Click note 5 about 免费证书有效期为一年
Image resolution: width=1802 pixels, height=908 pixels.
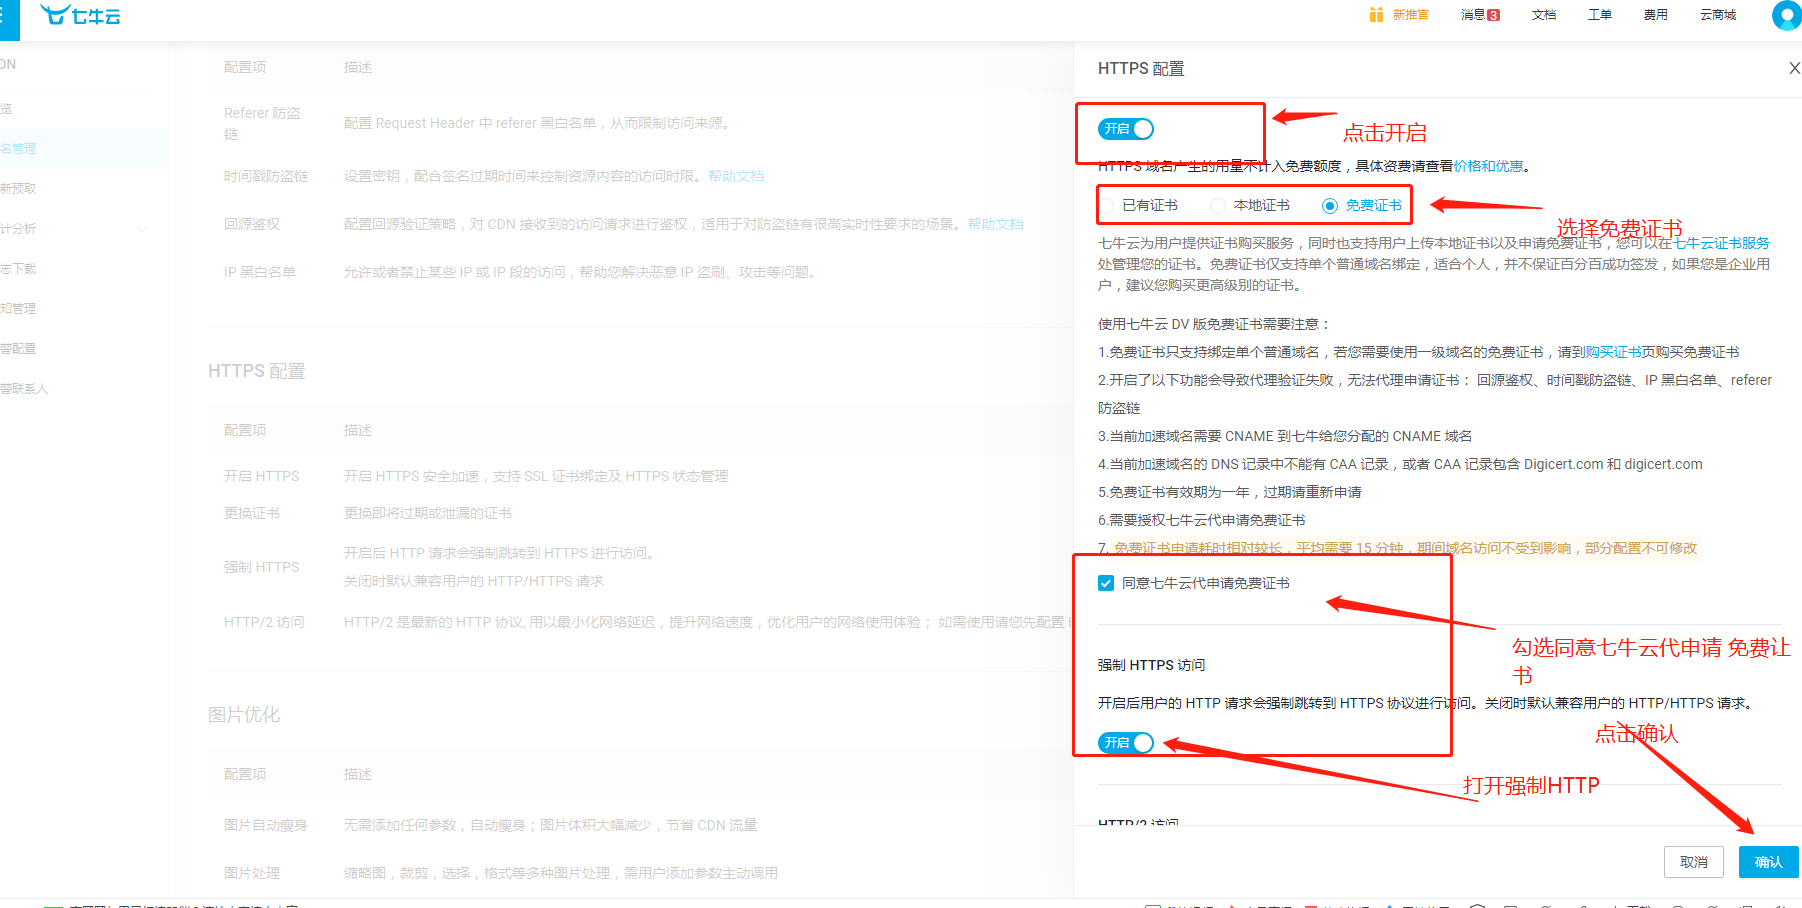pyautogui.click(x=1230, y=492)
